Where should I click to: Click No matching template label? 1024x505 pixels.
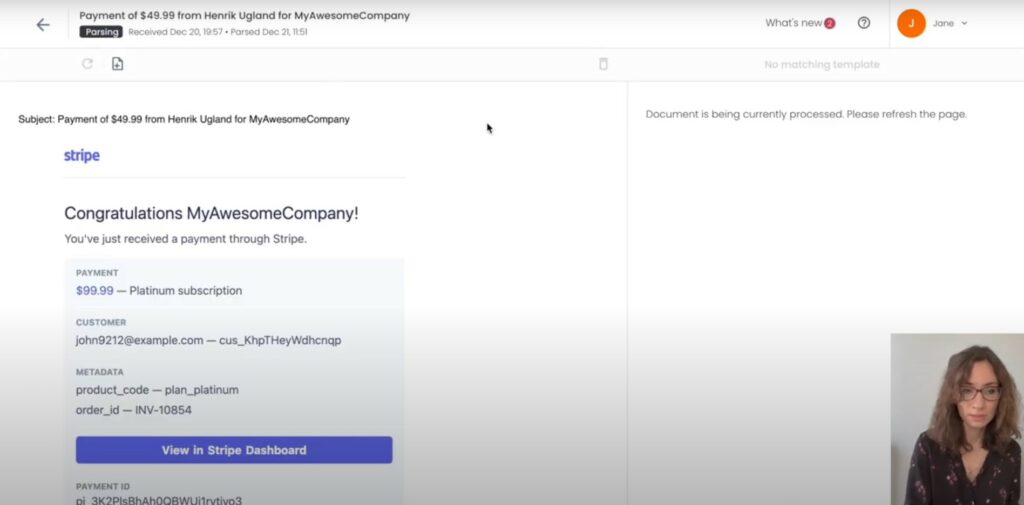(822, 65)
